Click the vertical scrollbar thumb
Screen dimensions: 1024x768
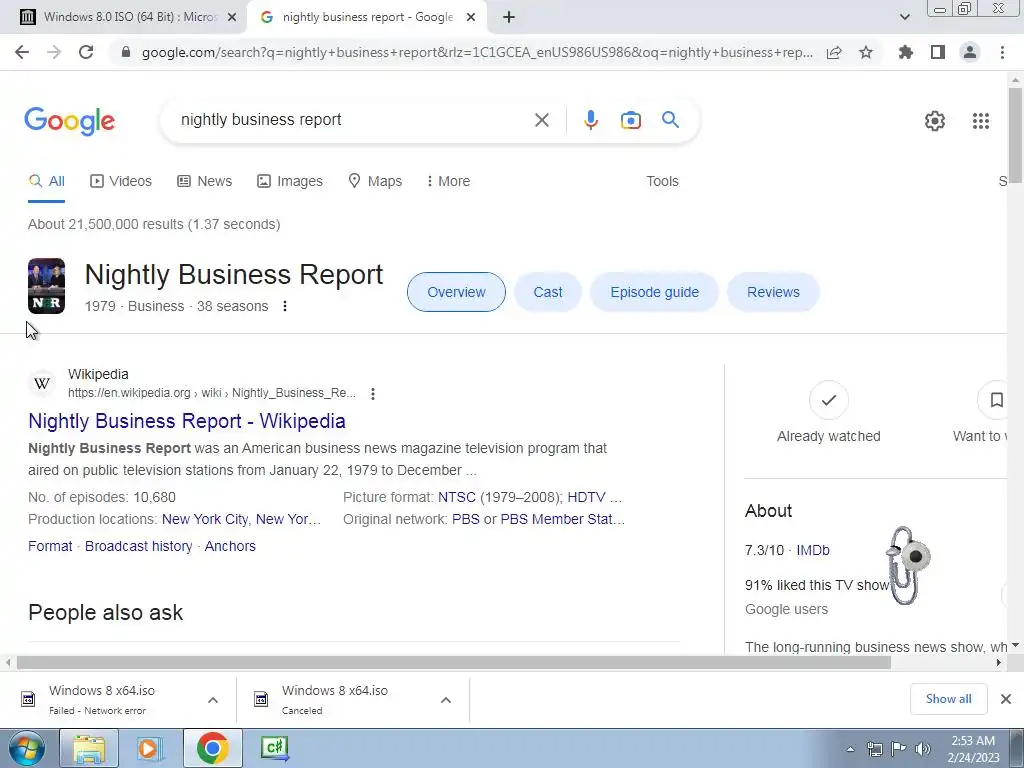1015,136
